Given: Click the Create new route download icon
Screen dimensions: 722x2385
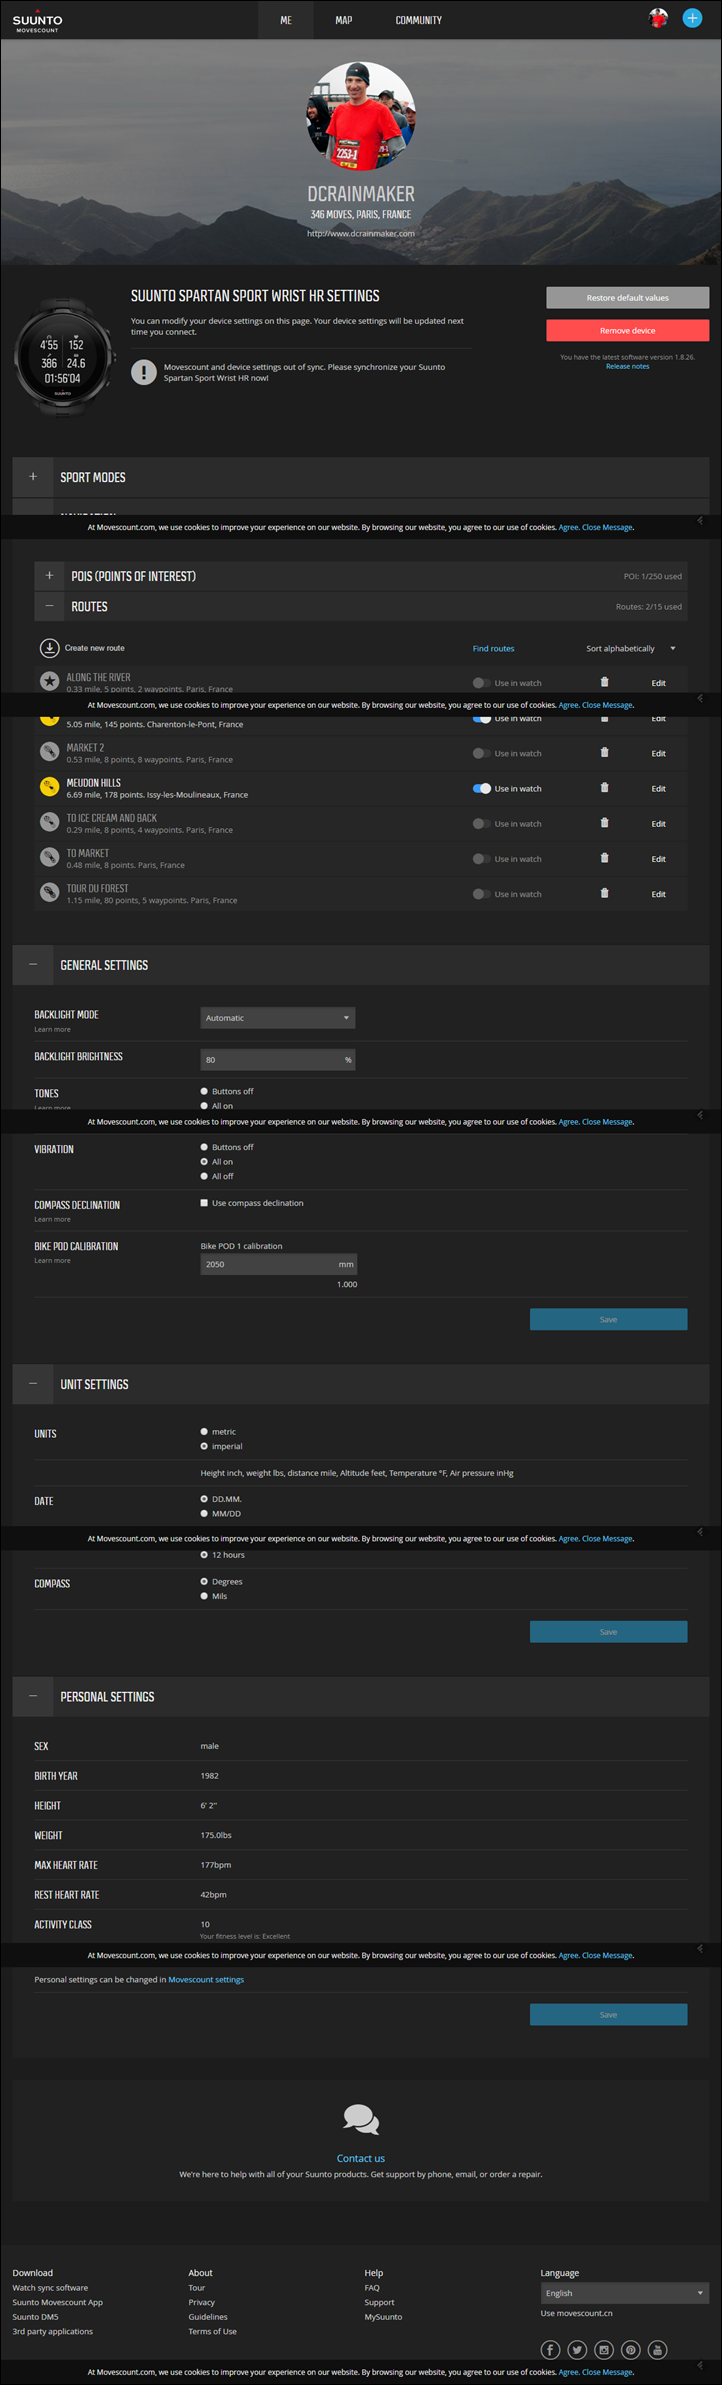Looking at the screenshot, I should 49,648.
